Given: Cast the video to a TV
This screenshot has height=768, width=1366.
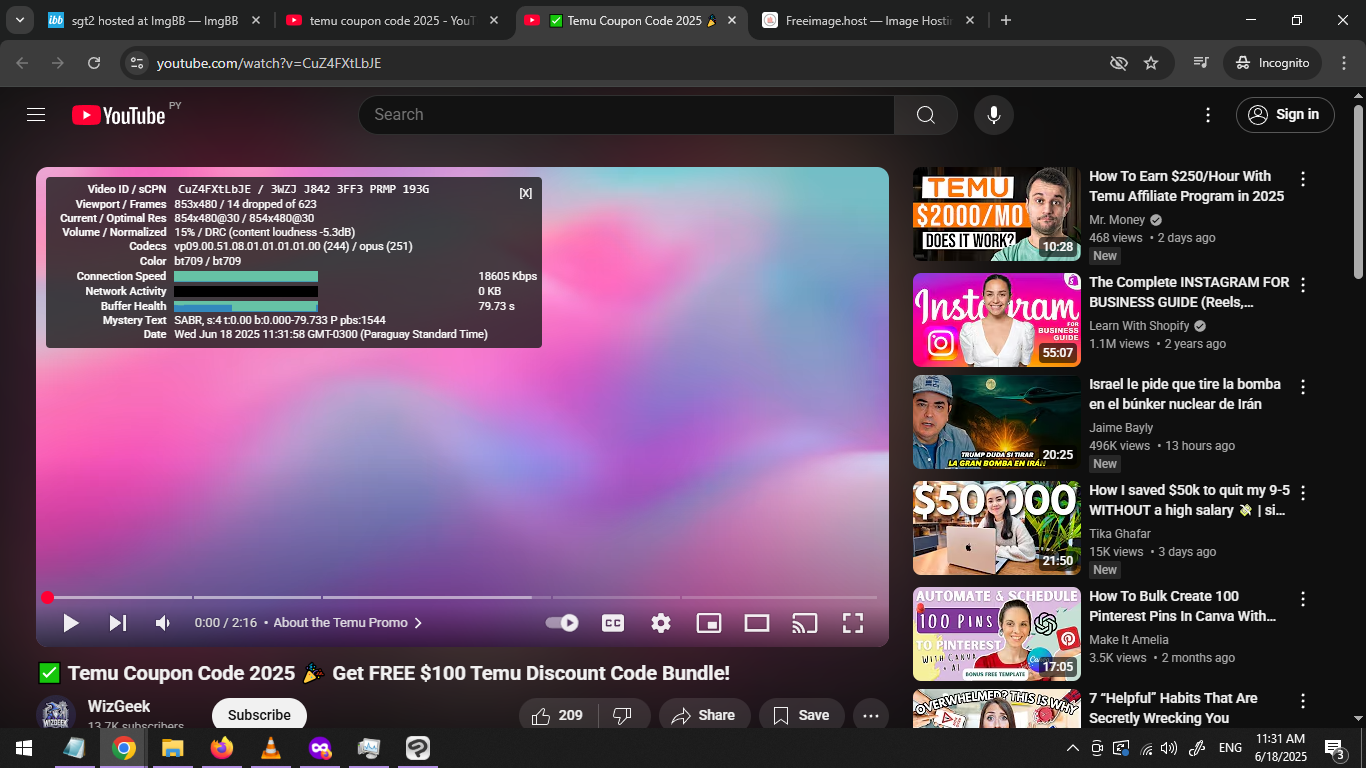Looking at the screenshot, I should click(x=805, y=623).
